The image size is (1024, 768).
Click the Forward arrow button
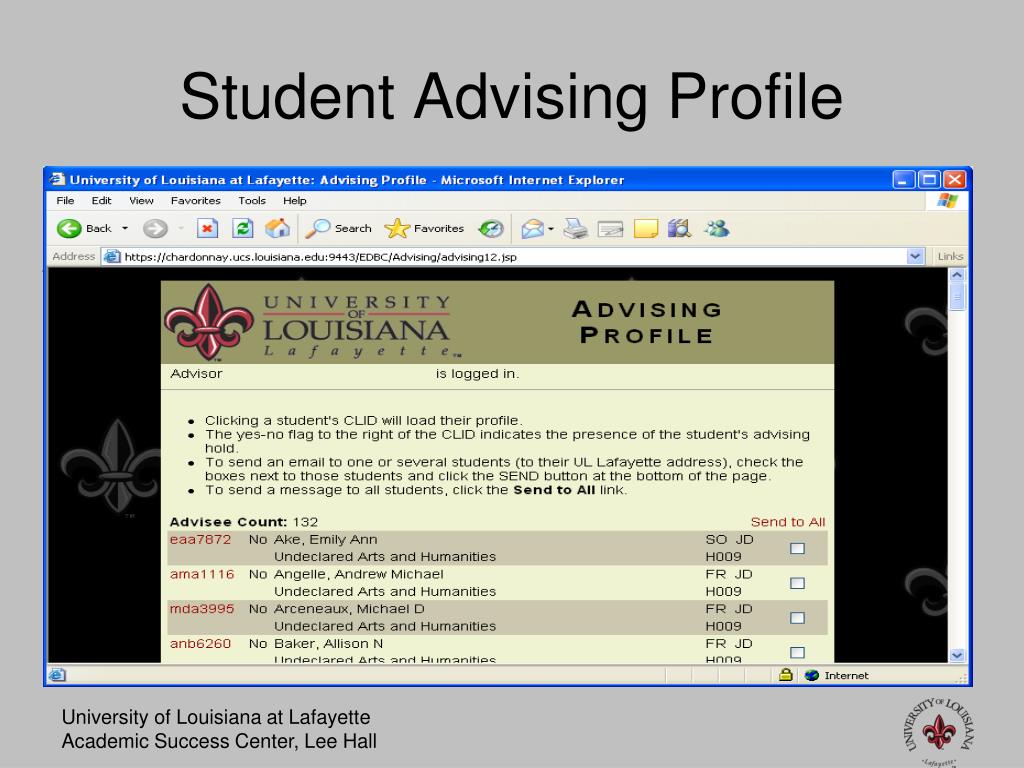pos(155,229)
